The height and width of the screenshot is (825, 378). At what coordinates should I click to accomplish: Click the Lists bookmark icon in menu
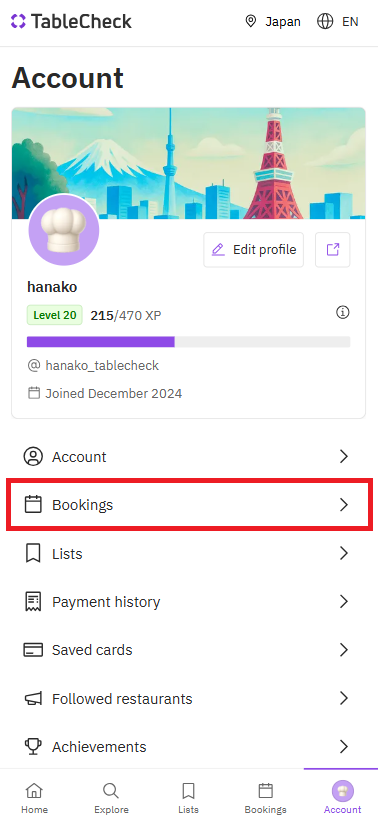tap(33, 554)
